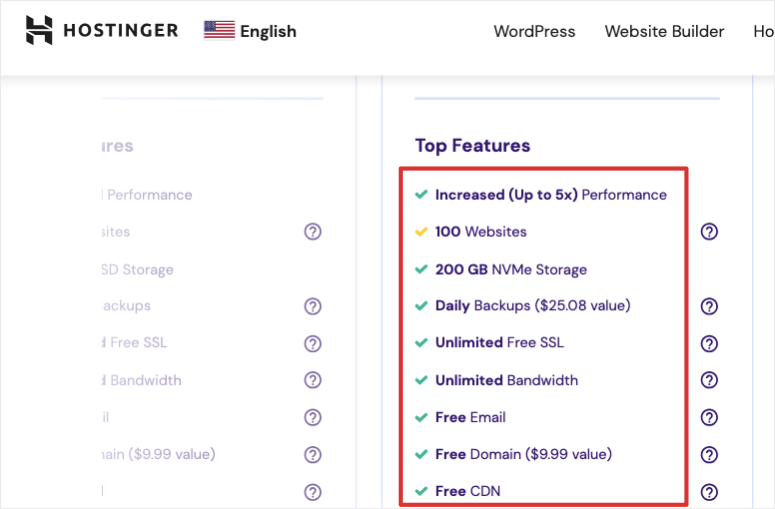Click green checkmark beside Free CDN
Screen dimensions: 775x509
[x=421, y=491]
